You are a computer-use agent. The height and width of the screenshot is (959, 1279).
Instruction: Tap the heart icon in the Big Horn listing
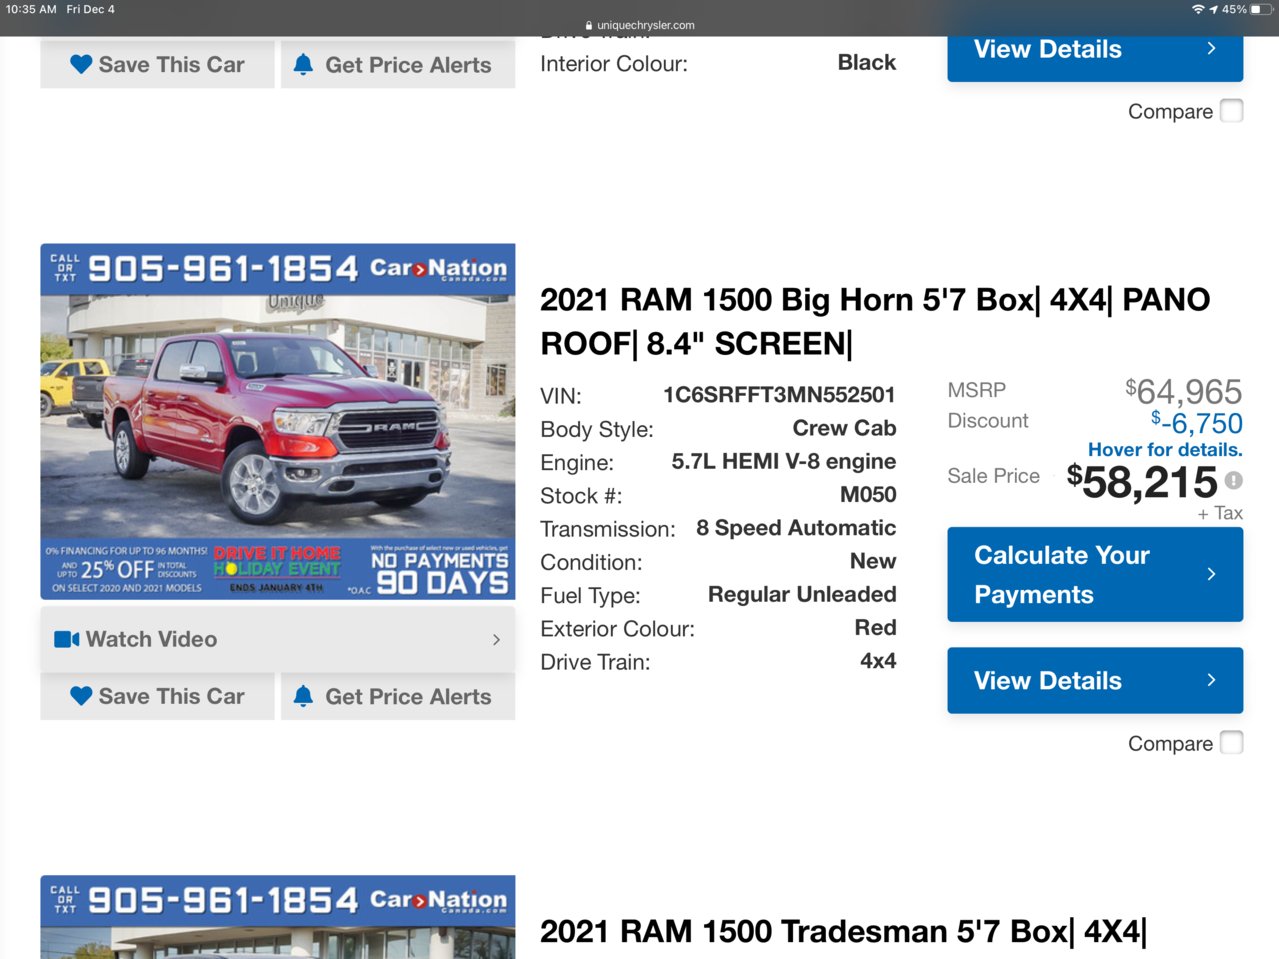[x=81, y=696]
